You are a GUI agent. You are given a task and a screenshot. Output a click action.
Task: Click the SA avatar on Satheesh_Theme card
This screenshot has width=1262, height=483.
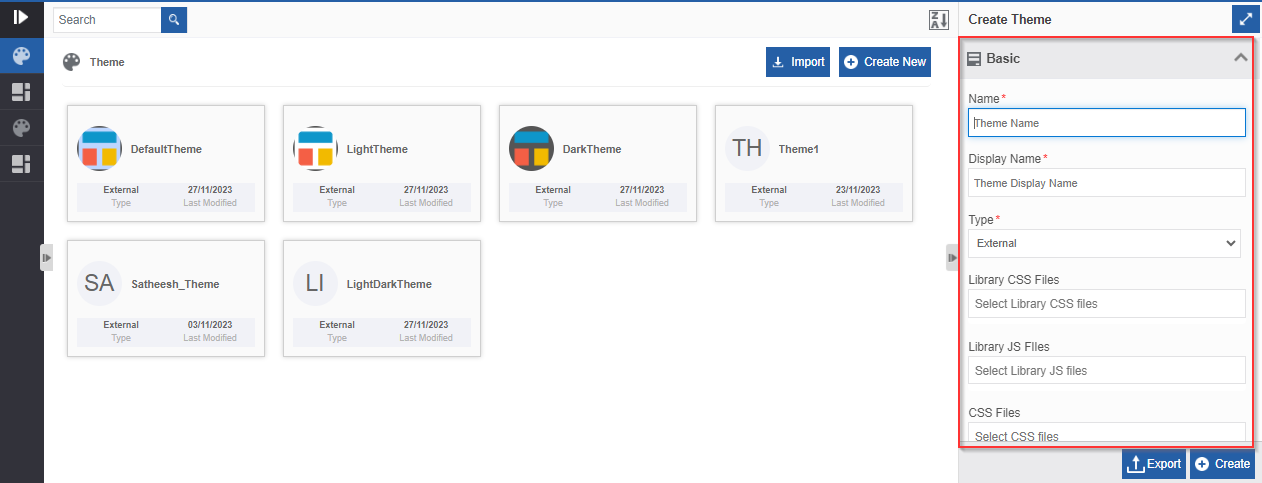coord(99,284)
